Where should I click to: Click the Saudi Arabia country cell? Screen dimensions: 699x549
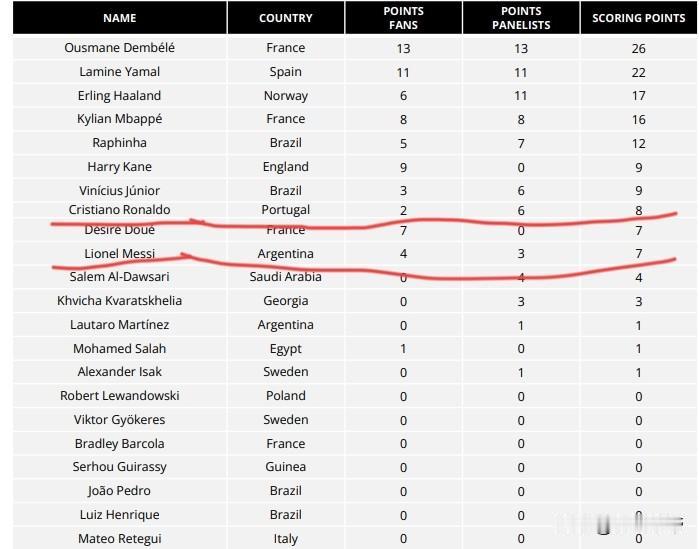(x=285, y=277)
